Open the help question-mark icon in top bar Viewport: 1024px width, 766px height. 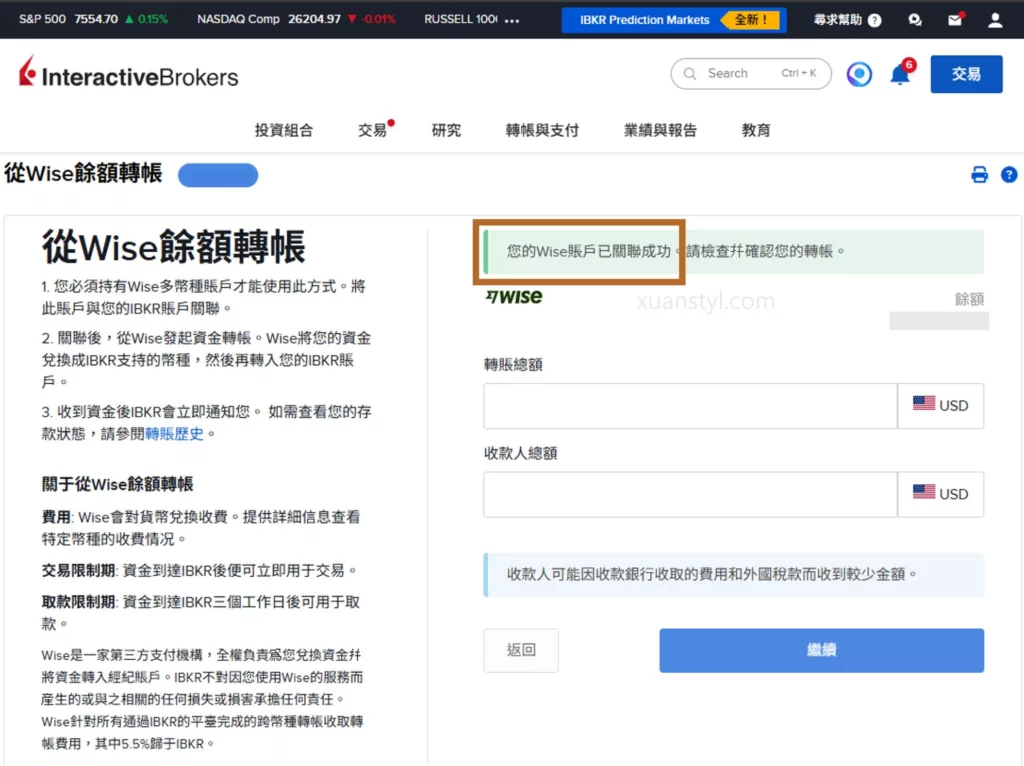(874, 20)
